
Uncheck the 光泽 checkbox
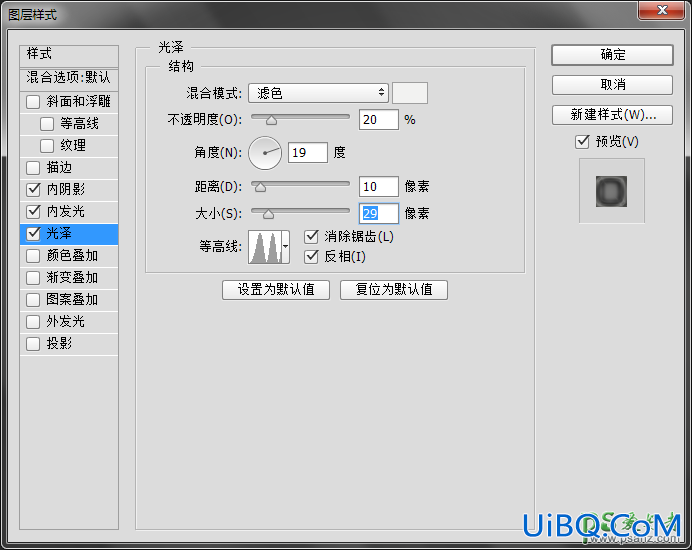(x=33, y=234)
